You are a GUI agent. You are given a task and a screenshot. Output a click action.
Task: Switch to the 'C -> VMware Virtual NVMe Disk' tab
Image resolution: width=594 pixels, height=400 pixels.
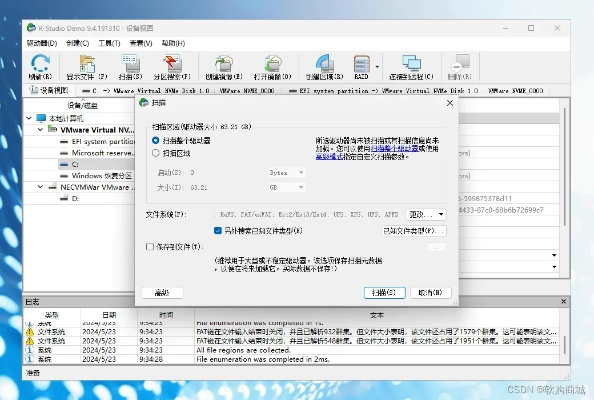[x=178, y=91]
